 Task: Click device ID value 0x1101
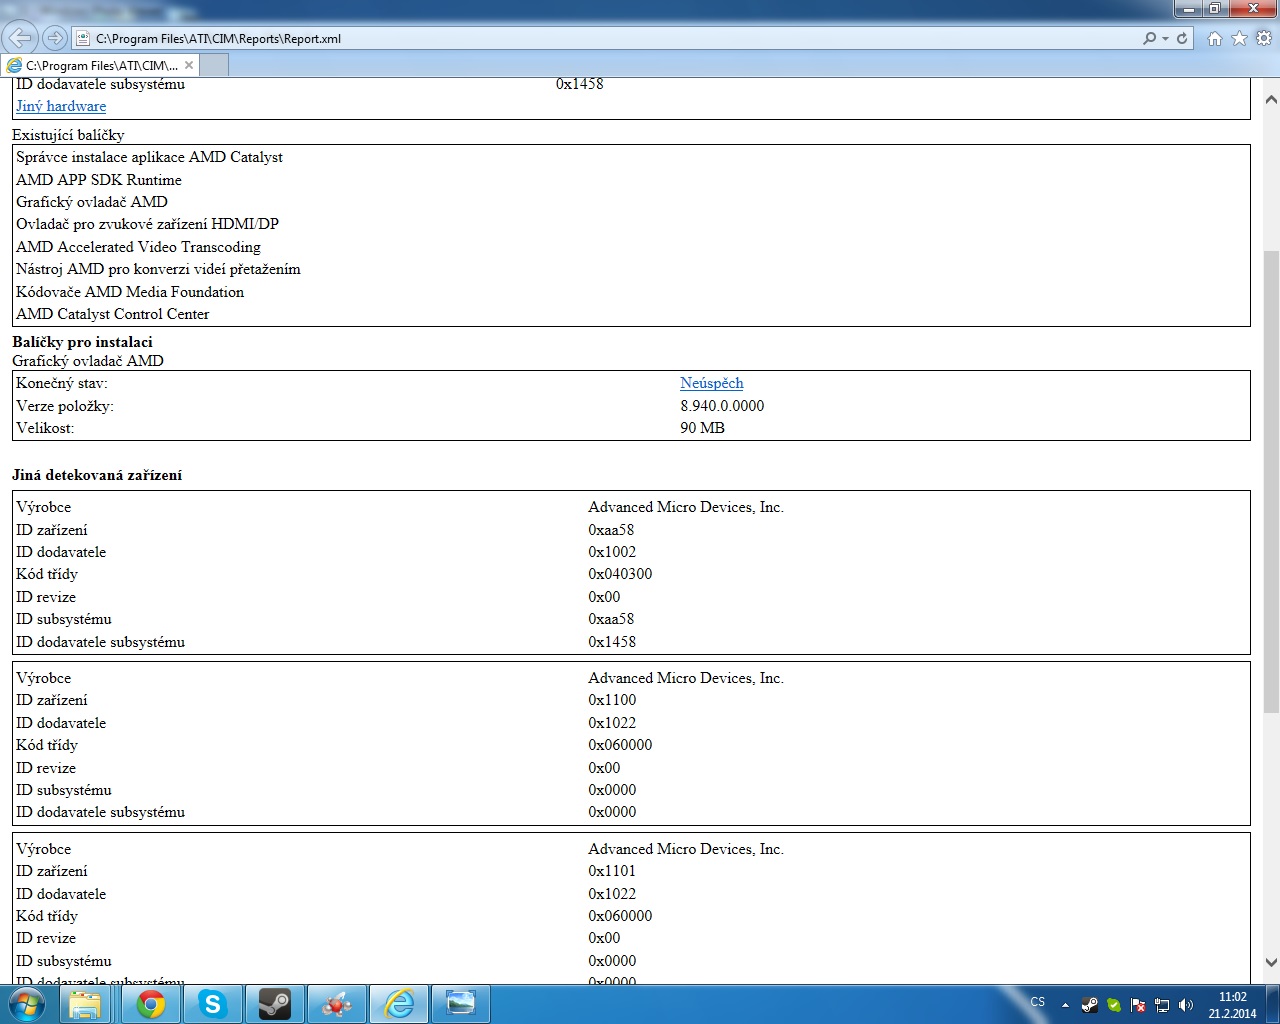[612, 871]
